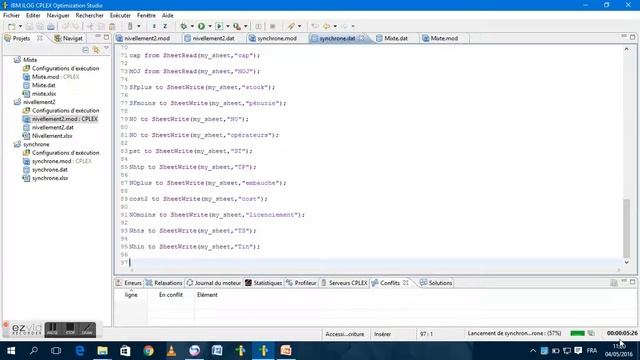Show hidden system tray icons

(x=533, y=351)
